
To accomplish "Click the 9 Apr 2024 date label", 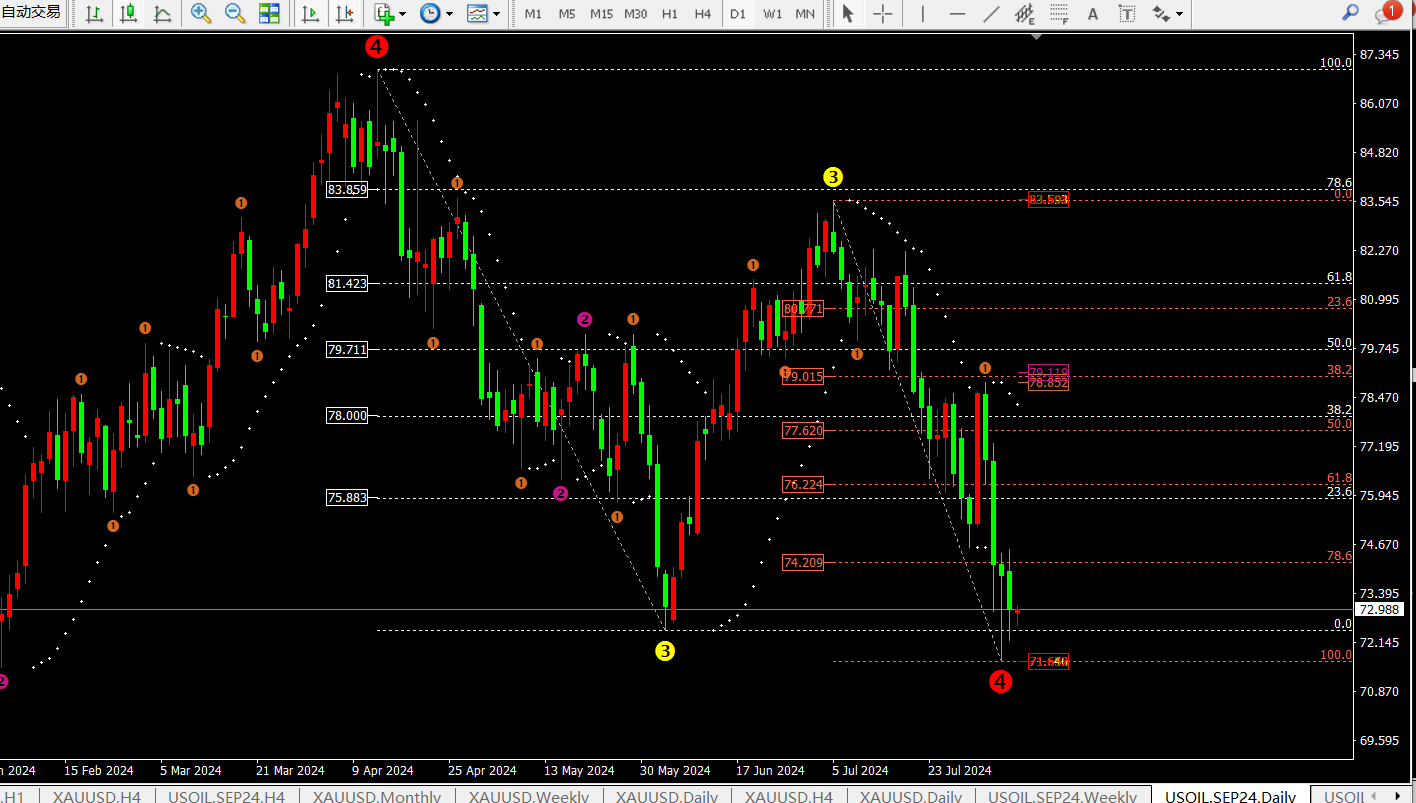I will (382, 771).
